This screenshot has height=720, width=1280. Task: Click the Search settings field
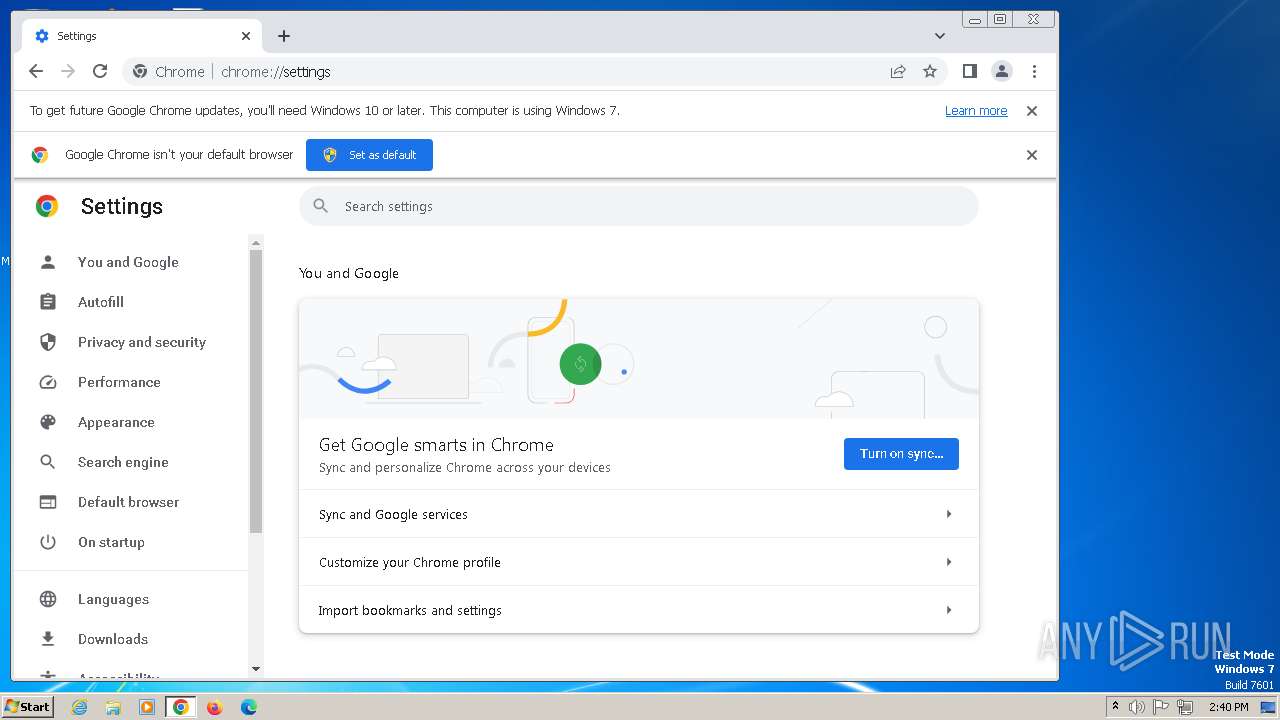pos(638,206)
